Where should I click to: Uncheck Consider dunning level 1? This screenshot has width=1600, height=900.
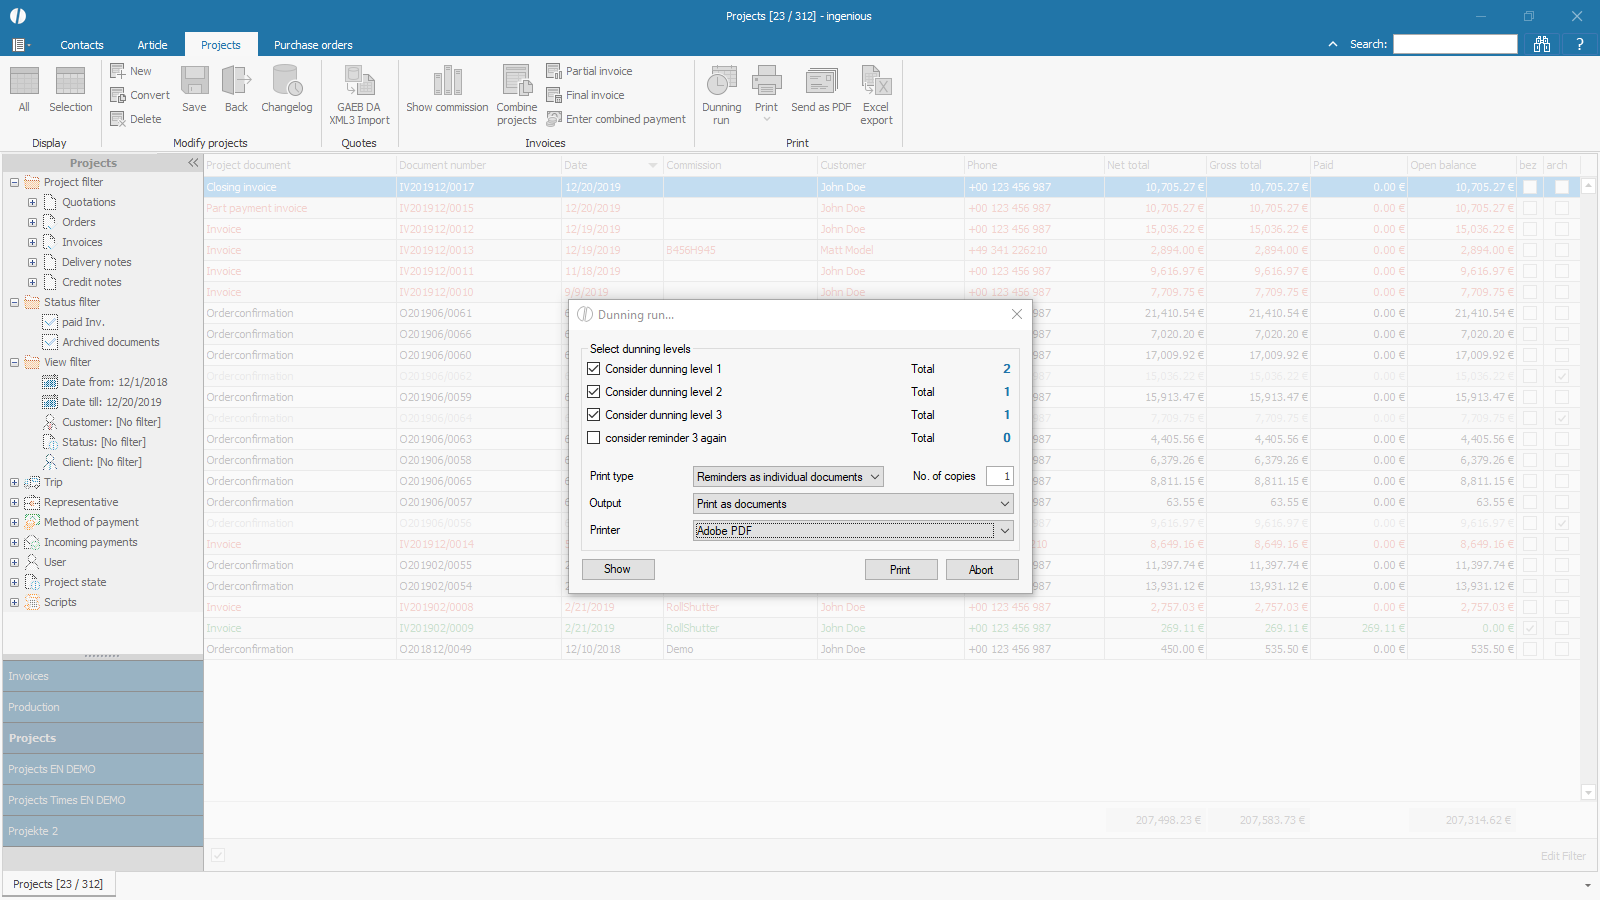click(x=594, y=369)
